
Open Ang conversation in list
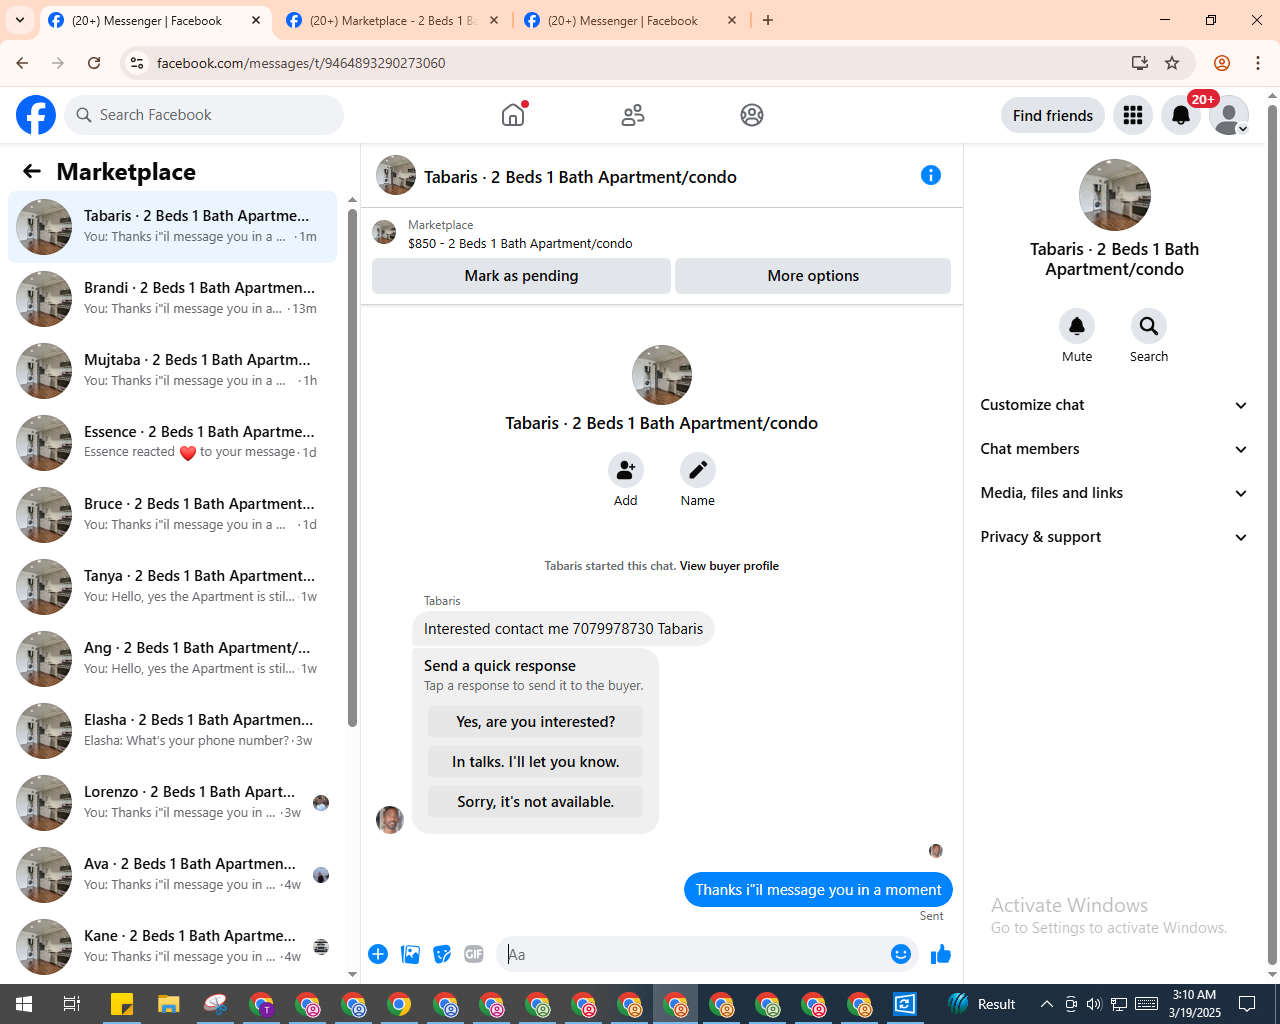pos(173,659)
